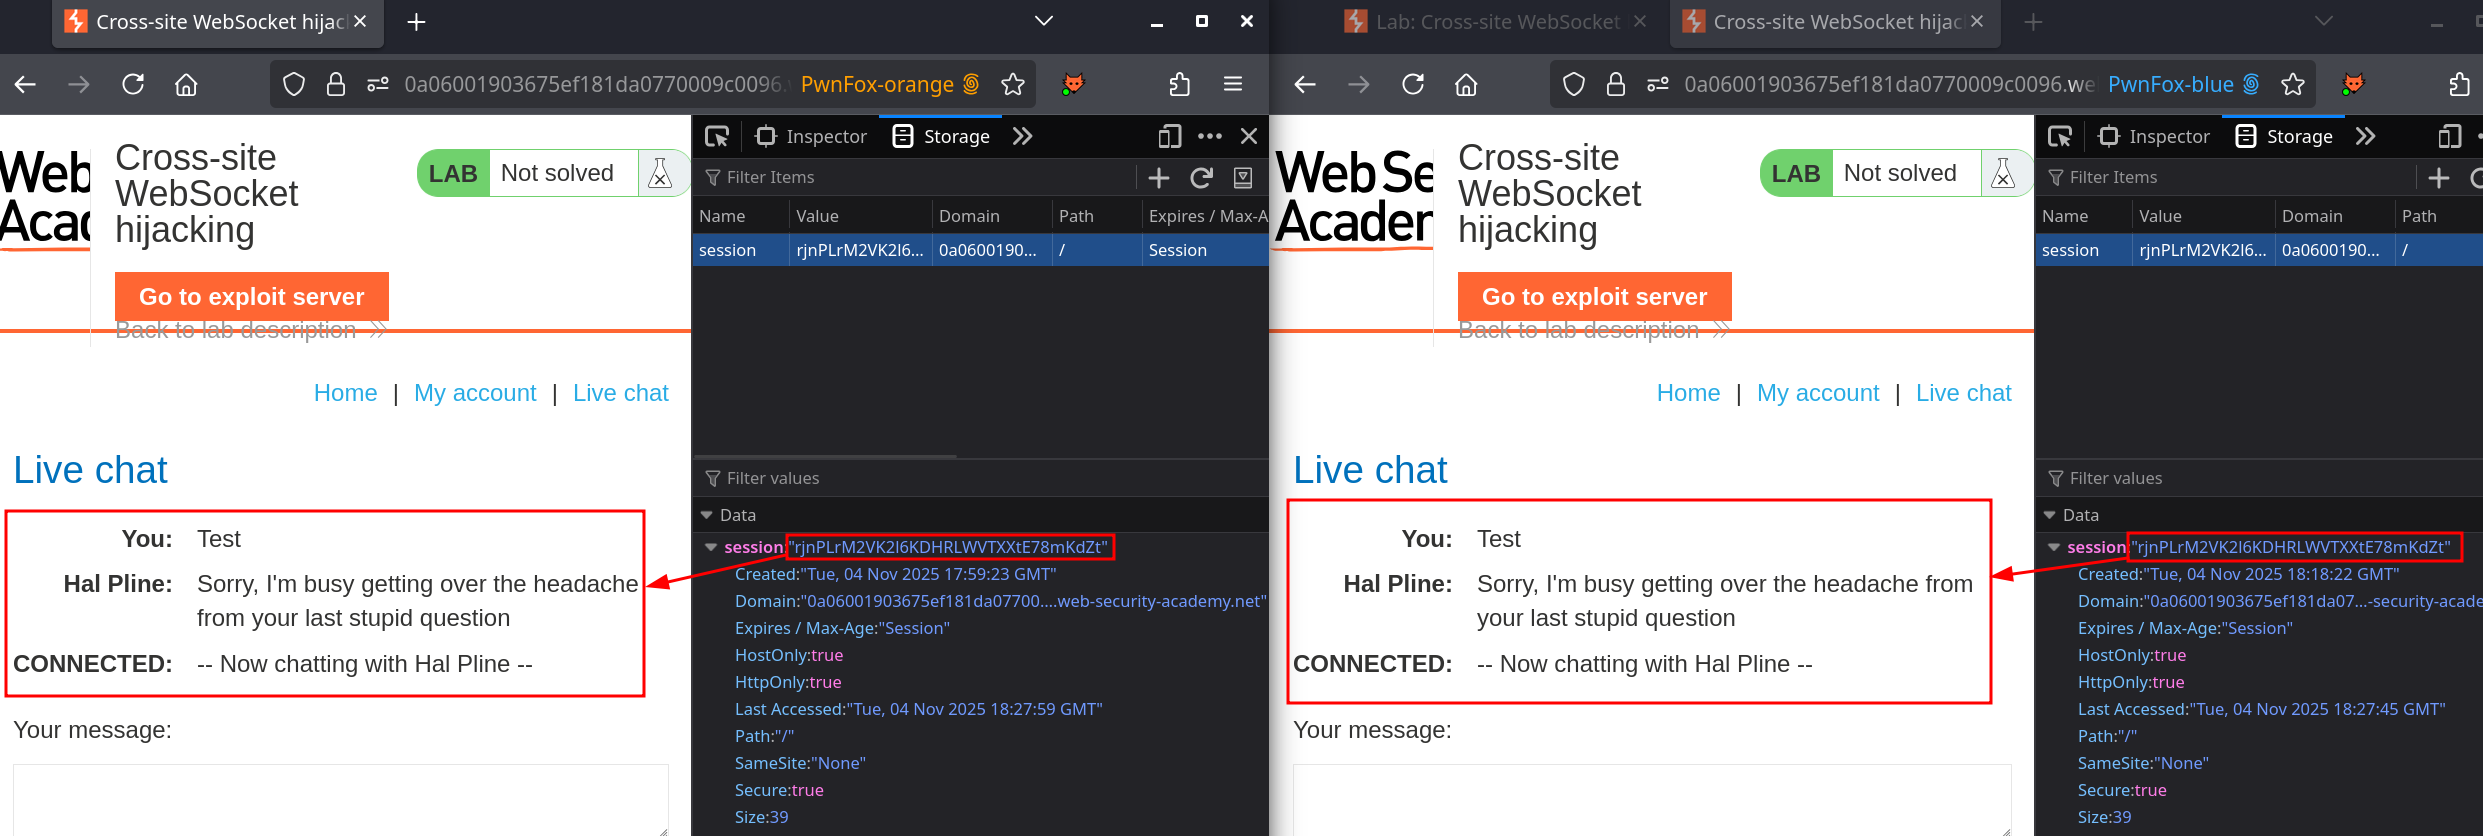The image size is (2483, 836).
Task: Toggle responsive design mode in left DevTools
Action: click(x=1169, y=136)
